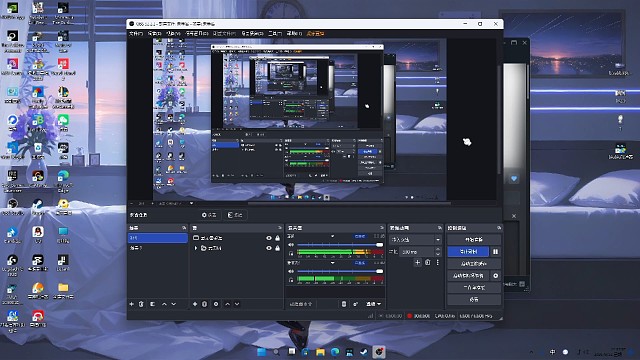
Task: Open the Help menu in OBS
Action: click(294, 33)
